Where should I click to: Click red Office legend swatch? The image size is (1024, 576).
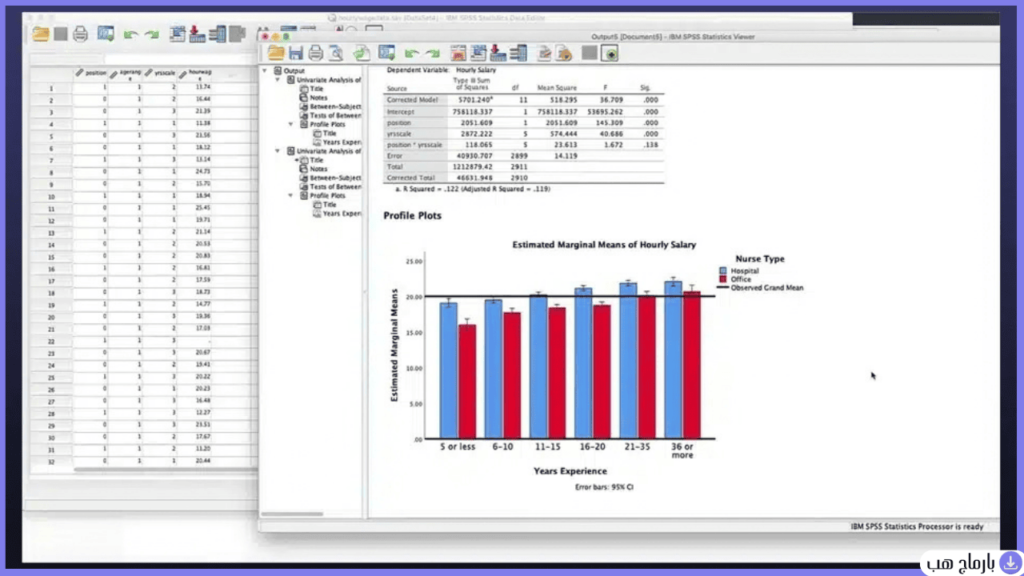[723, 279]
